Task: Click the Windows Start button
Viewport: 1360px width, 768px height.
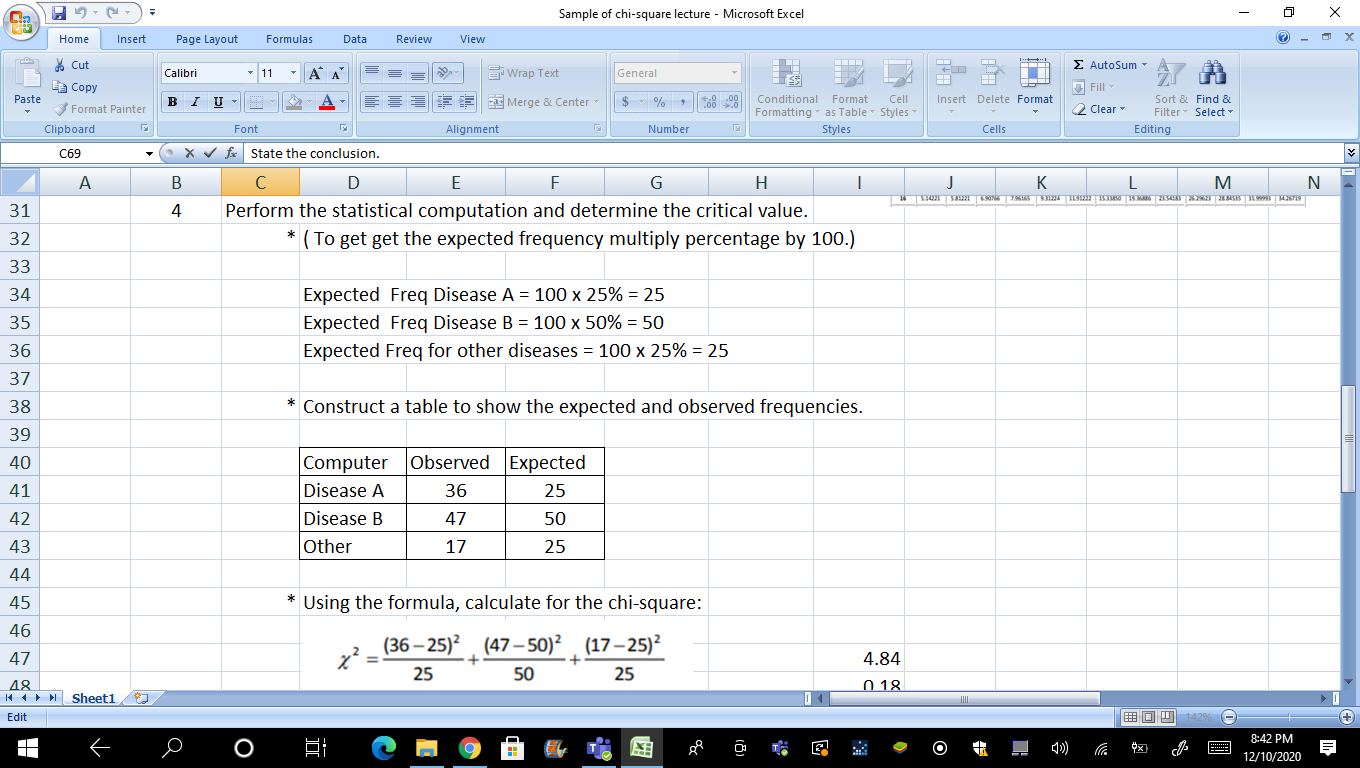Action: pyautogui.click(x=27, y=747)
